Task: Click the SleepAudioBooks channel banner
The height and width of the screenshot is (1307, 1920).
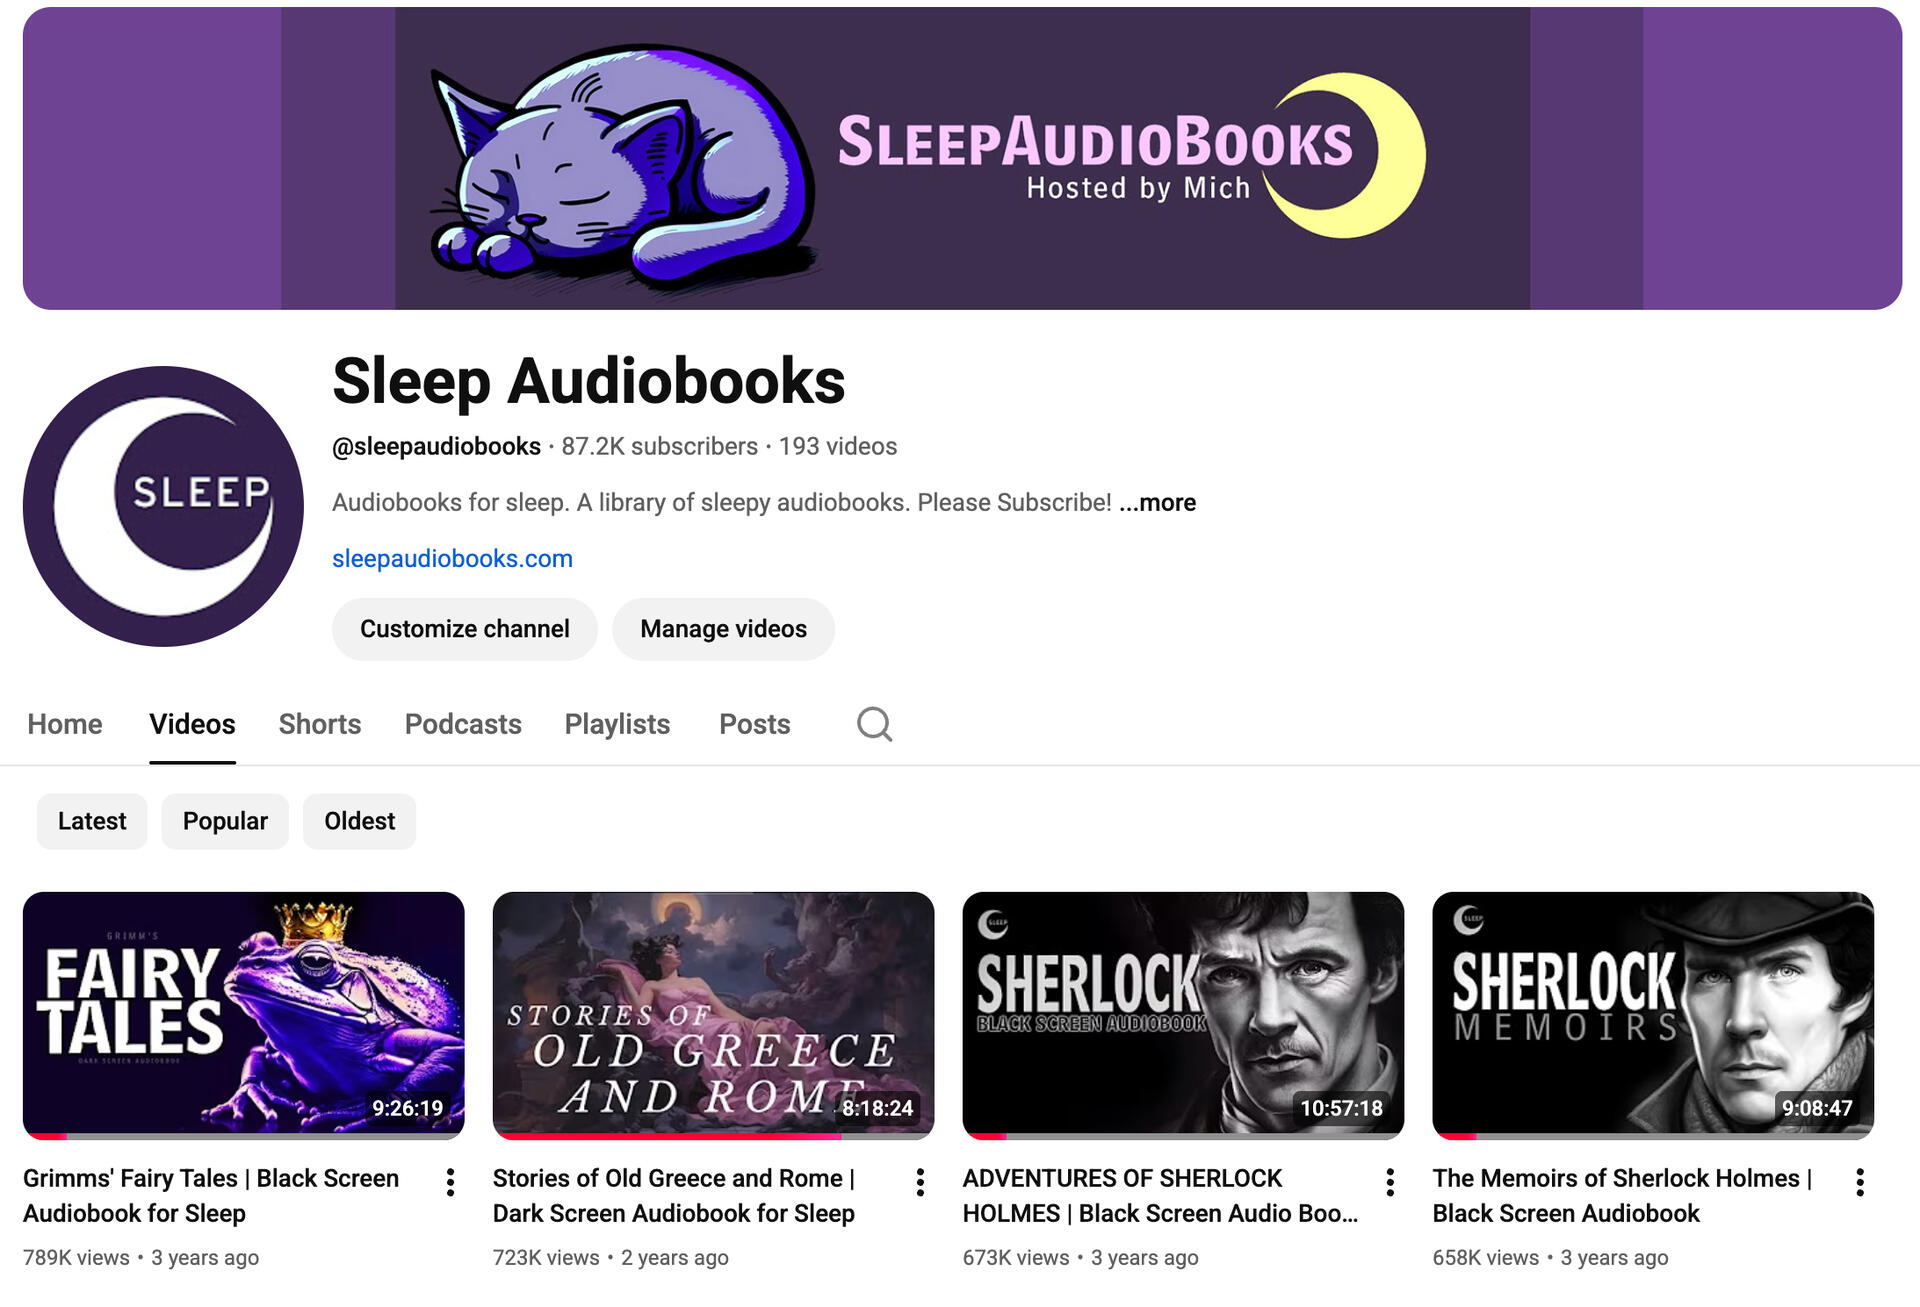Action: coord(962,158)
